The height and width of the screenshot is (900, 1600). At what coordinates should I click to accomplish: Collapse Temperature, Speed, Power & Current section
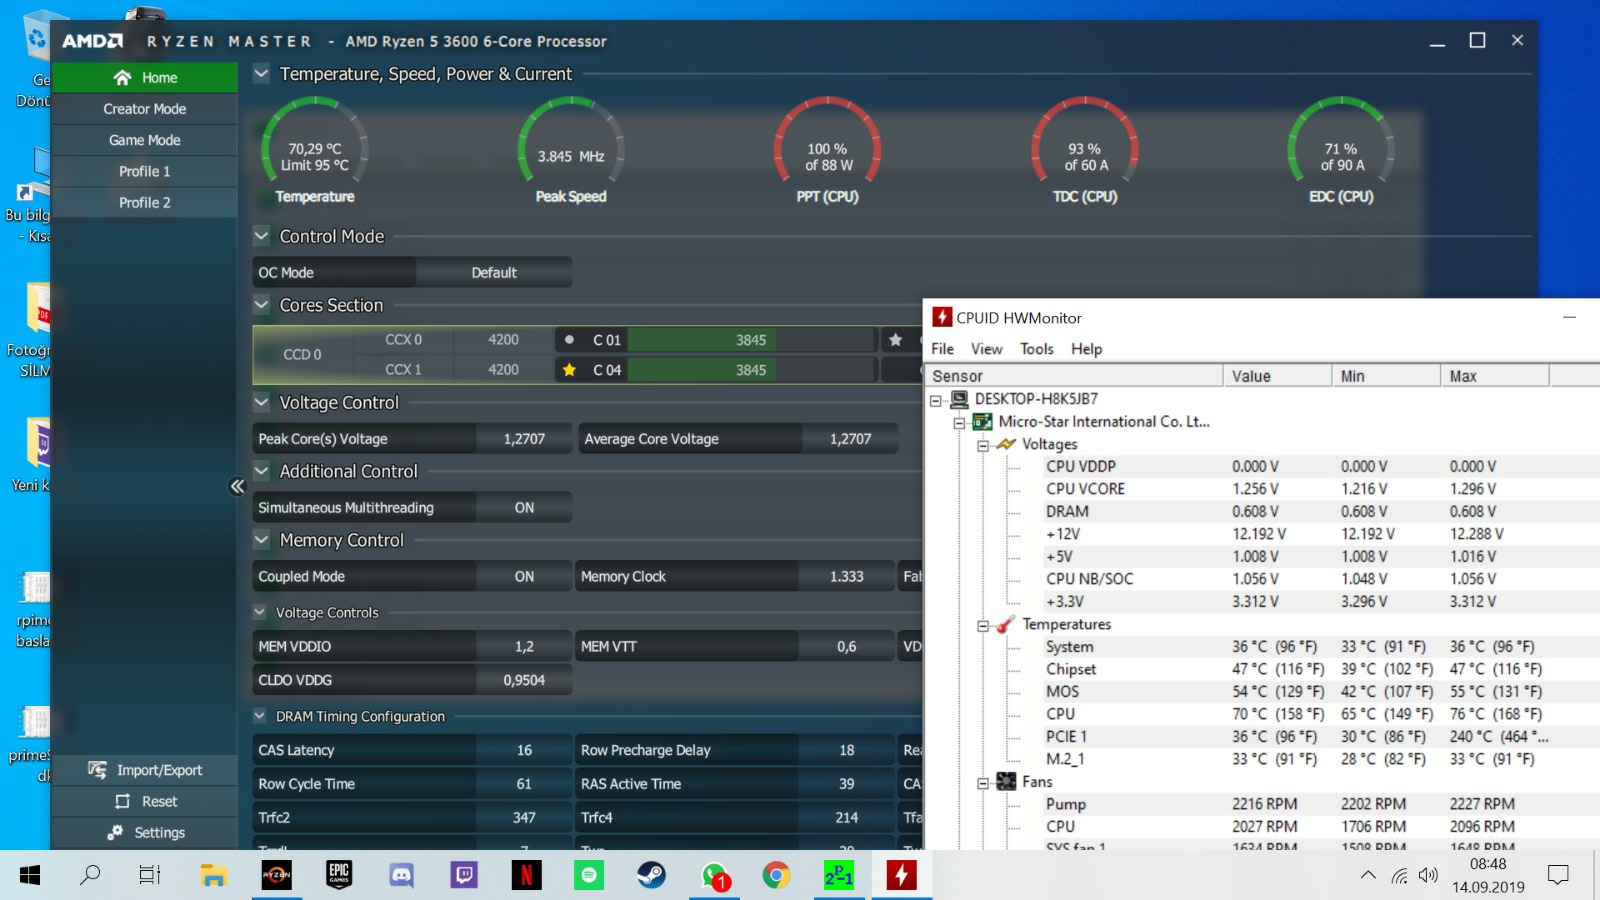[261, 73]
